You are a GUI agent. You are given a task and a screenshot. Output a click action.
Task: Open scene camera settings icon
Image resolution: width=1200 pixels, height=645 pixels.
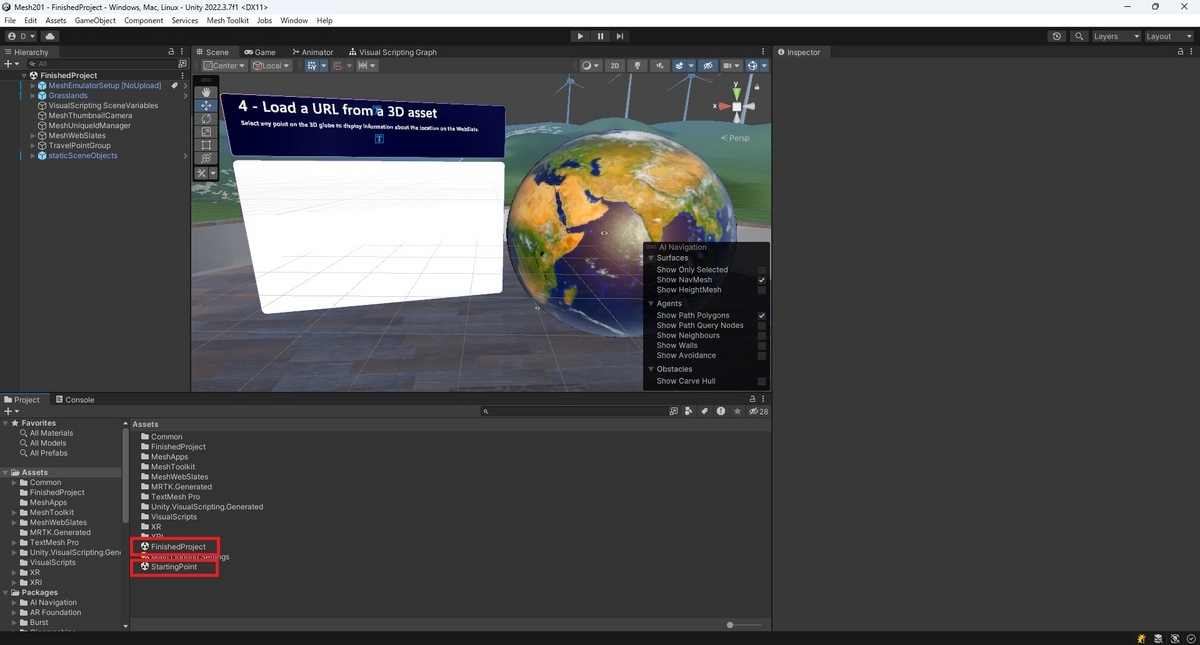click(734, 66)
